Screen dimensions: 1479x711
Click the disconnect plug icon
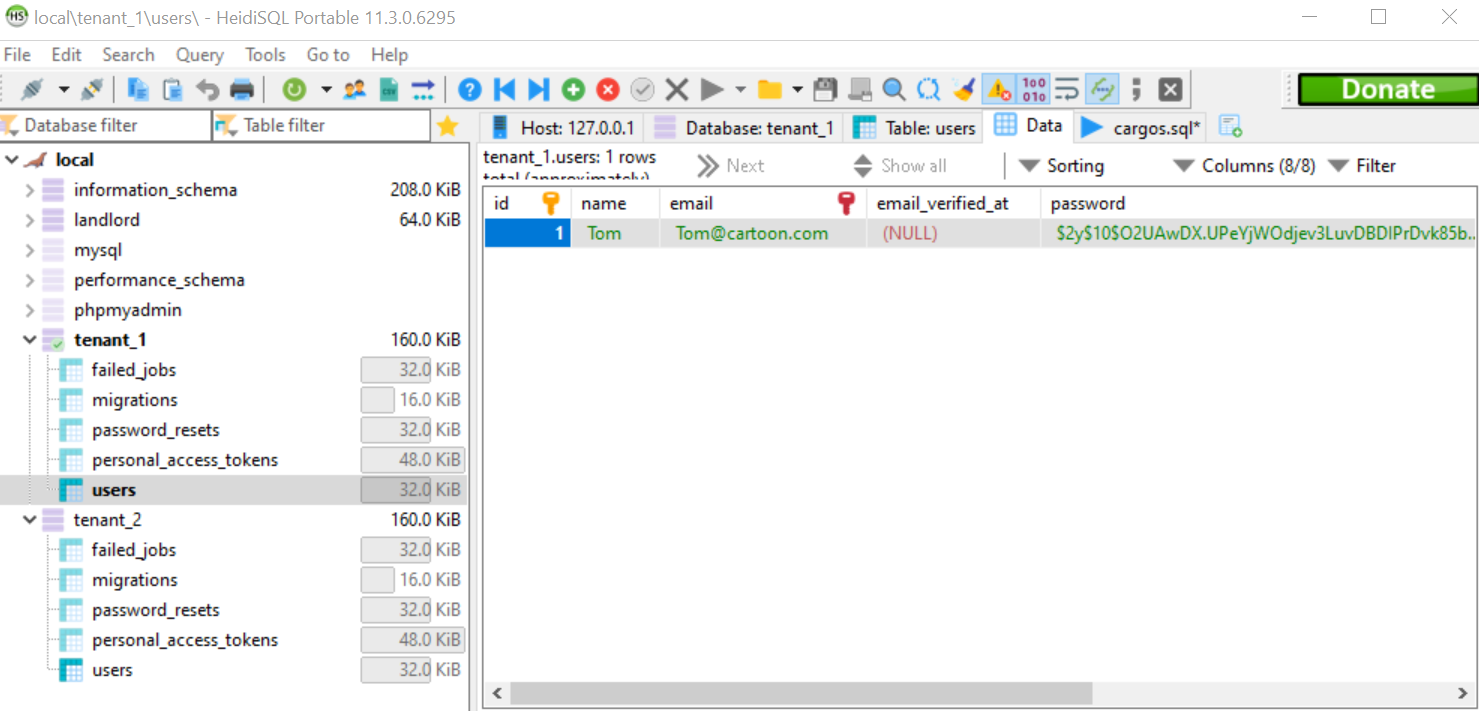[92, 90]
